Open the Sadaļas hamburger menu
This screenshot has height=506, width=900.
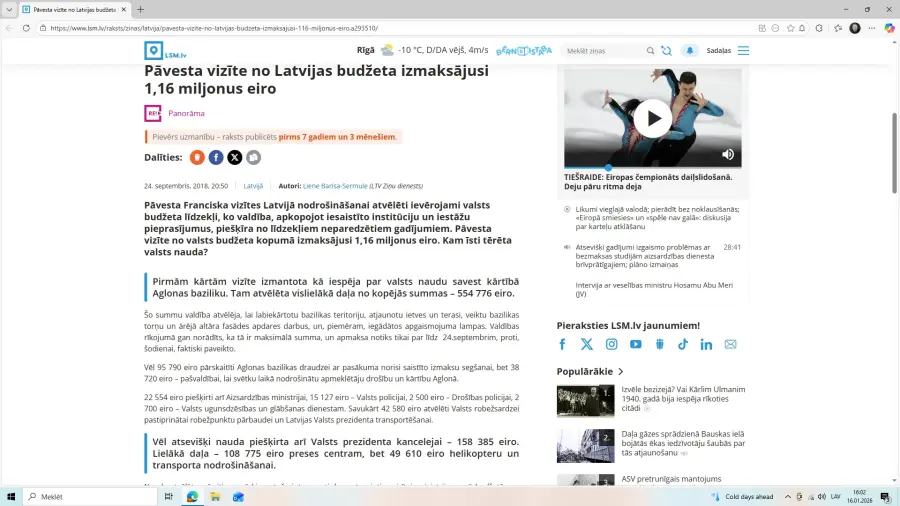tap(742, 51)
